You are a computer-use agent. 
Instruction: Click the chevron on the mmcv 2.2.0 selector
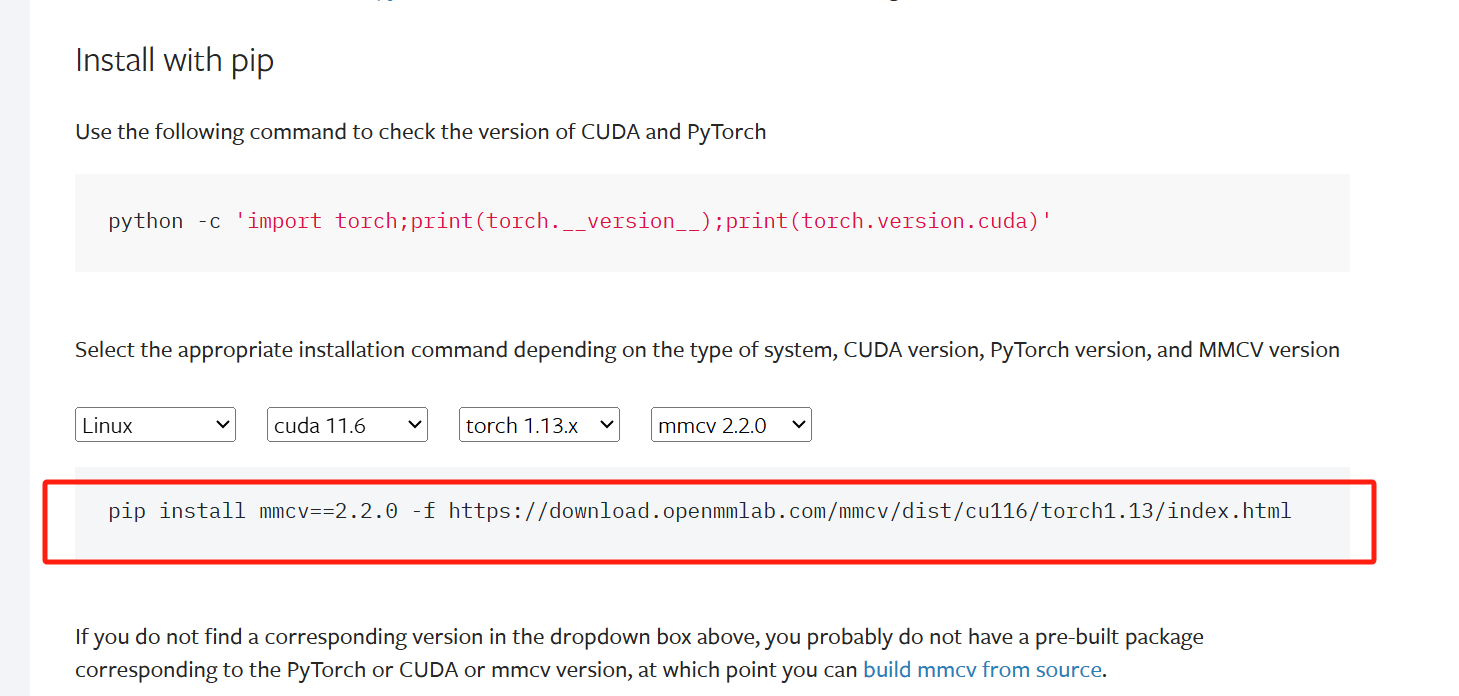(799, 424)
